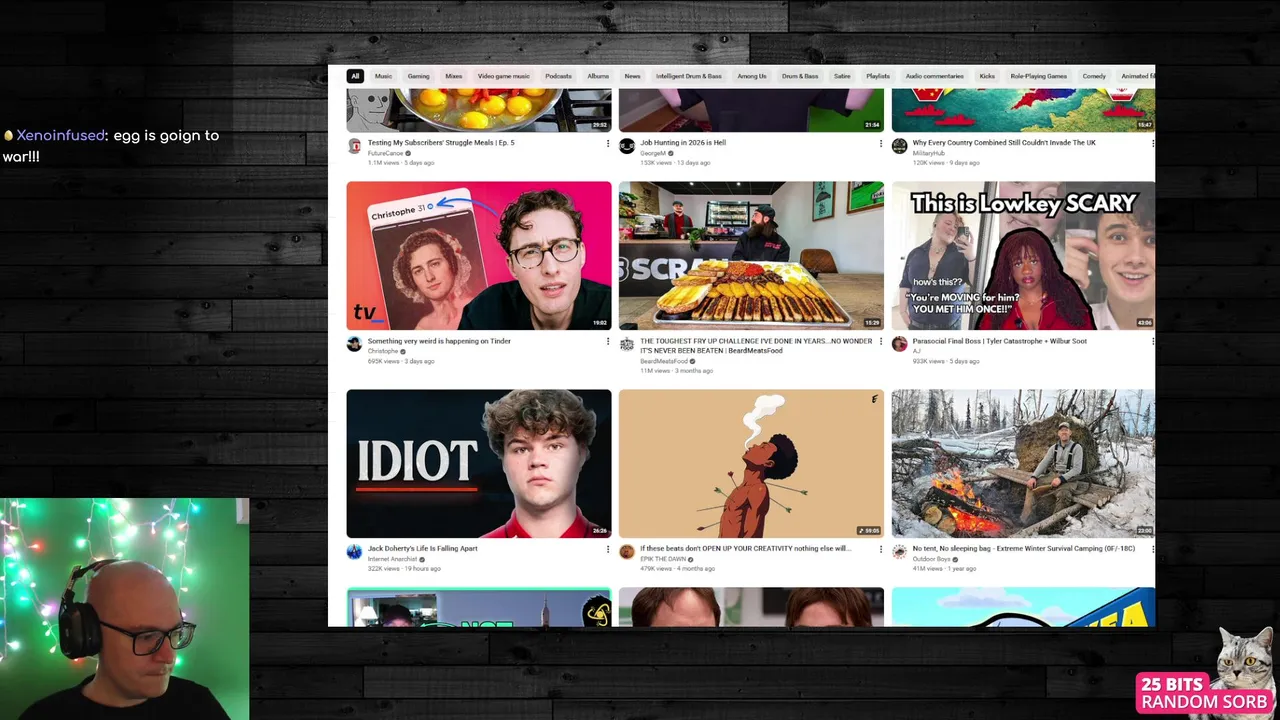Click the streamer webcam overlay
Screen dimensions: 1280x720
[x=124, y=609]
